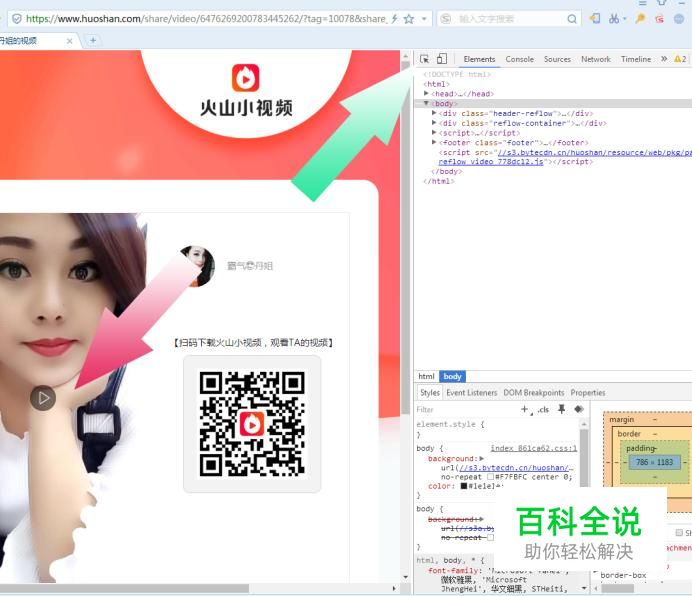Open the DOM Breakpoints tab
Screen dimensions: 692x596
pyautogui.click(x=534, y=392)
